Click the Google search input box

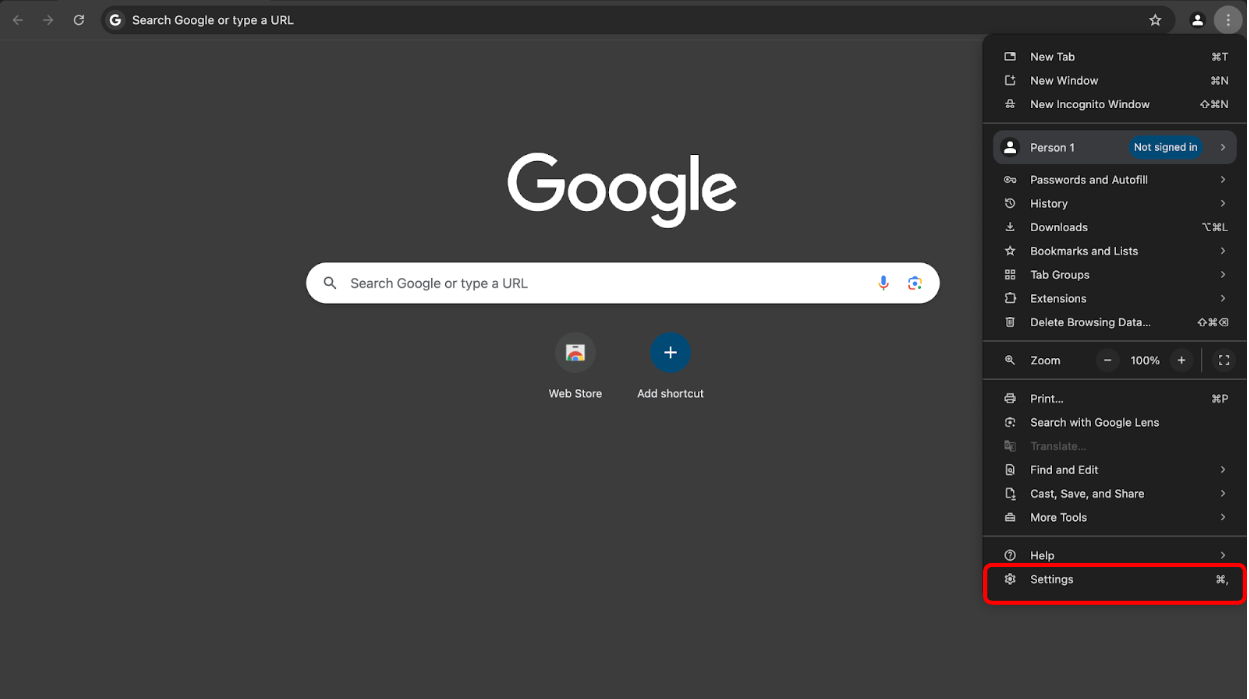click(x=622, y=283)
